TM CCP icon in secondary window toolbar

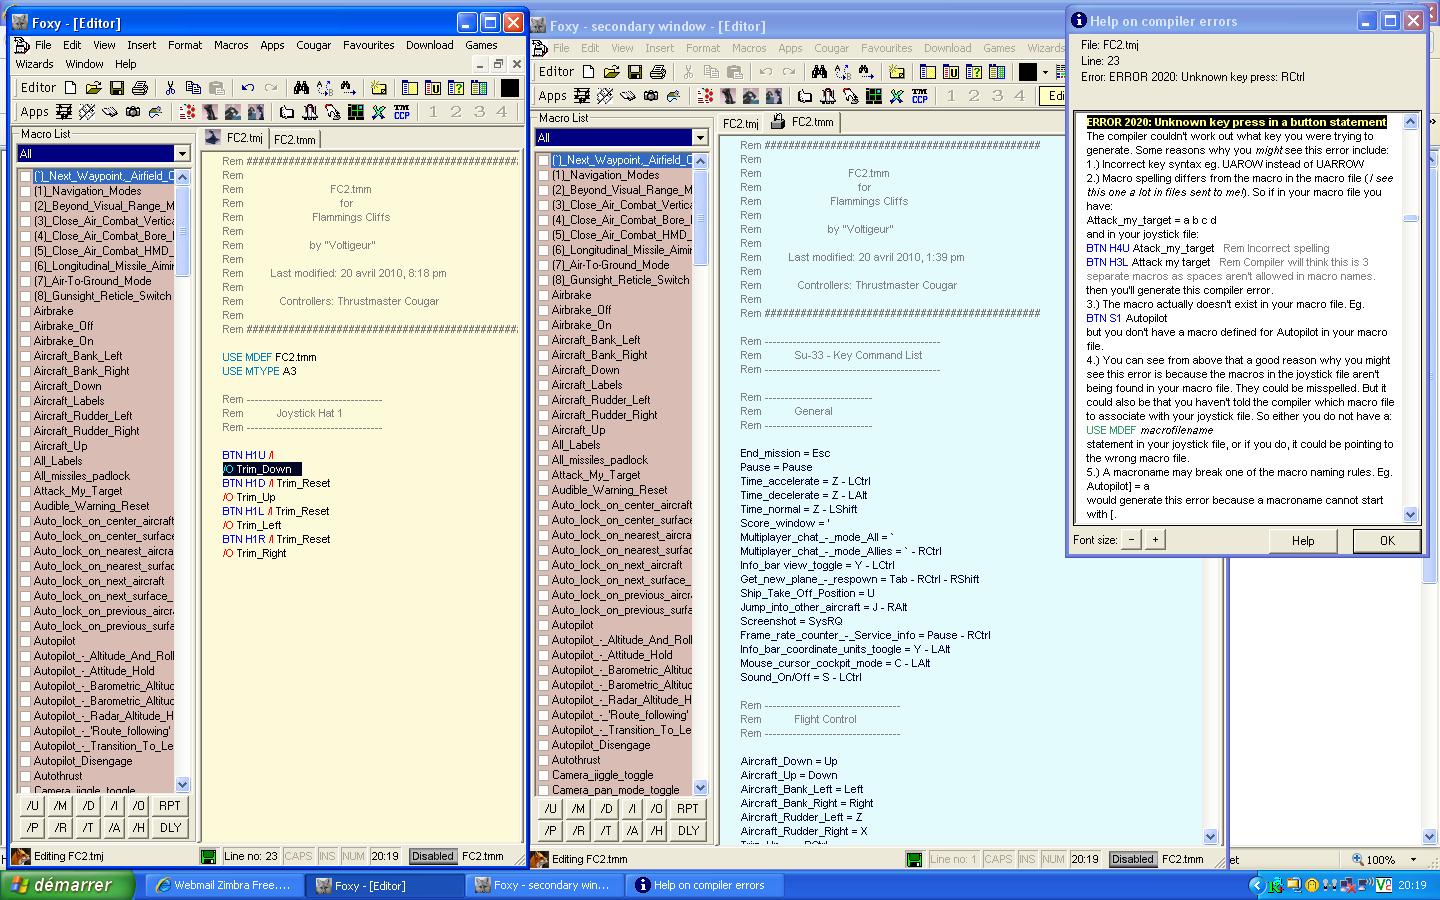pyautogui.click(x=920, y=96)
